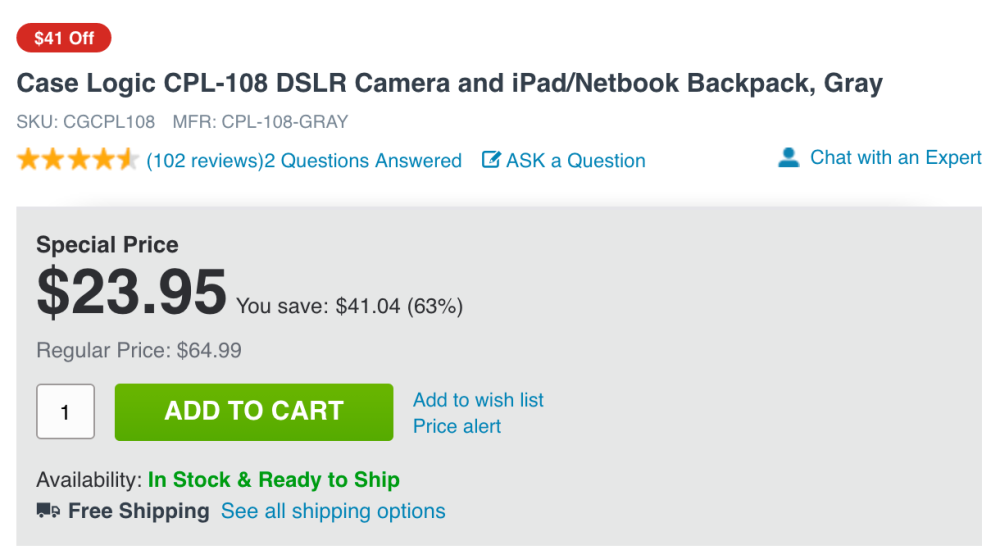Click the quantity input field
1000x559 pixels.
(x=65, y=412)
